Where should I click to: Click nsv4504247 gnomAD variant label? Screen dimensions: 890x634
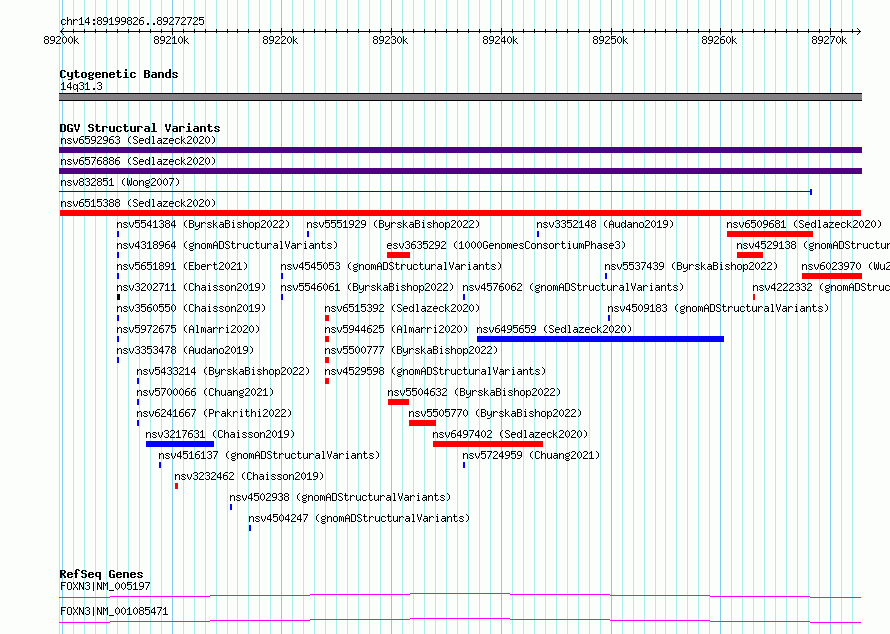pyautogui.click(x=359, y=518)
